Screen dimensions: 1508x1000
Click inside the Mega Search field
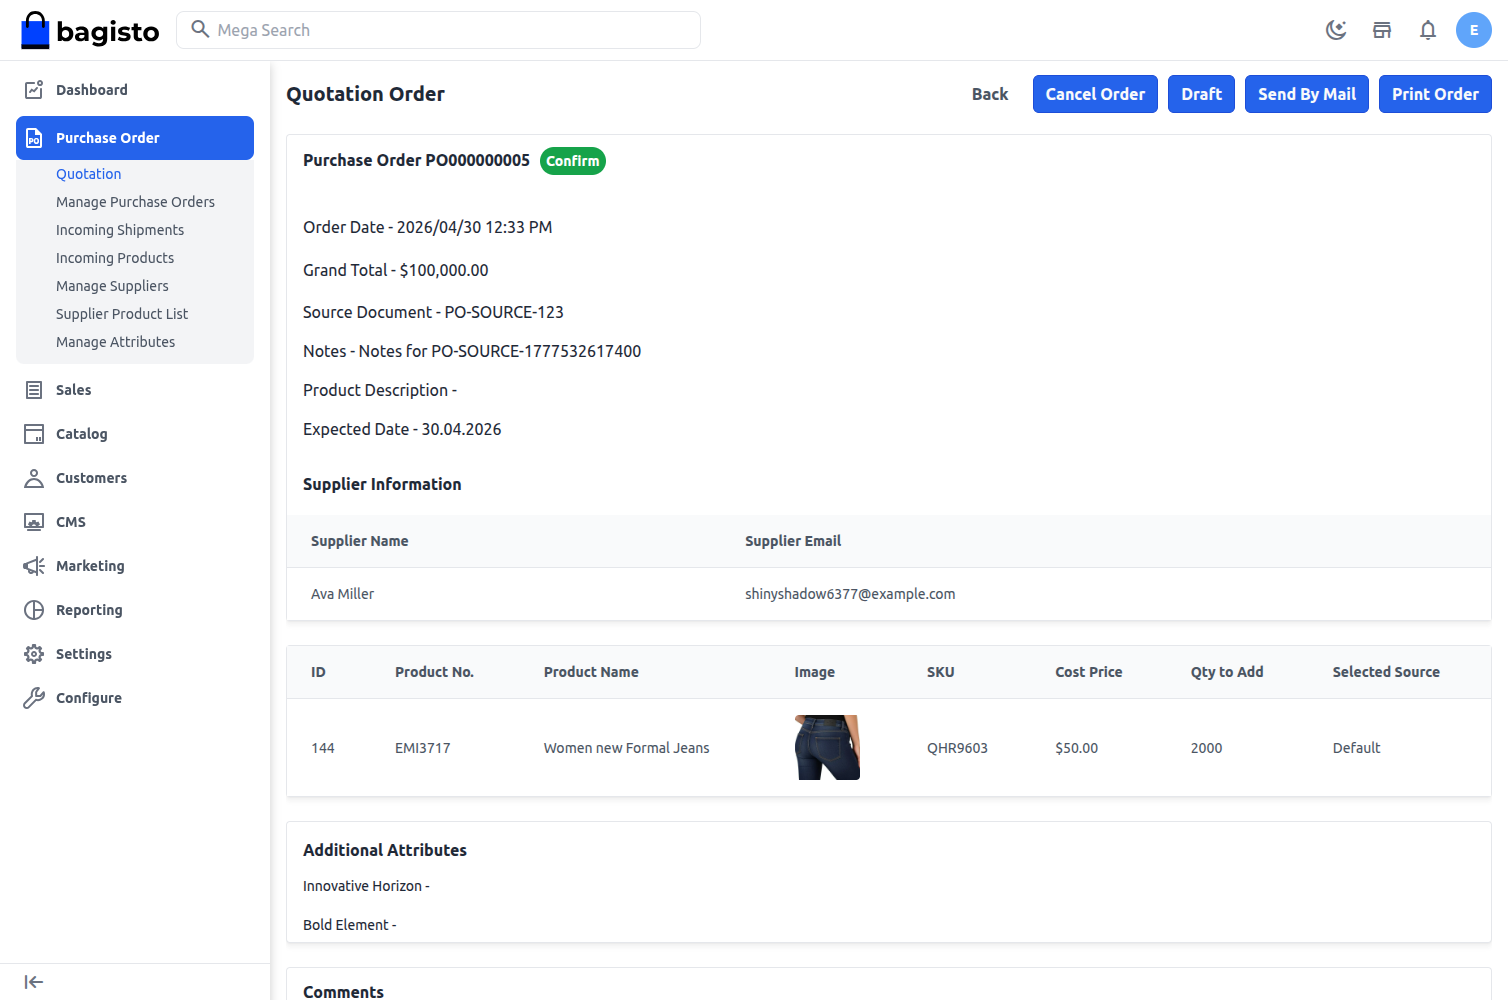438,30
